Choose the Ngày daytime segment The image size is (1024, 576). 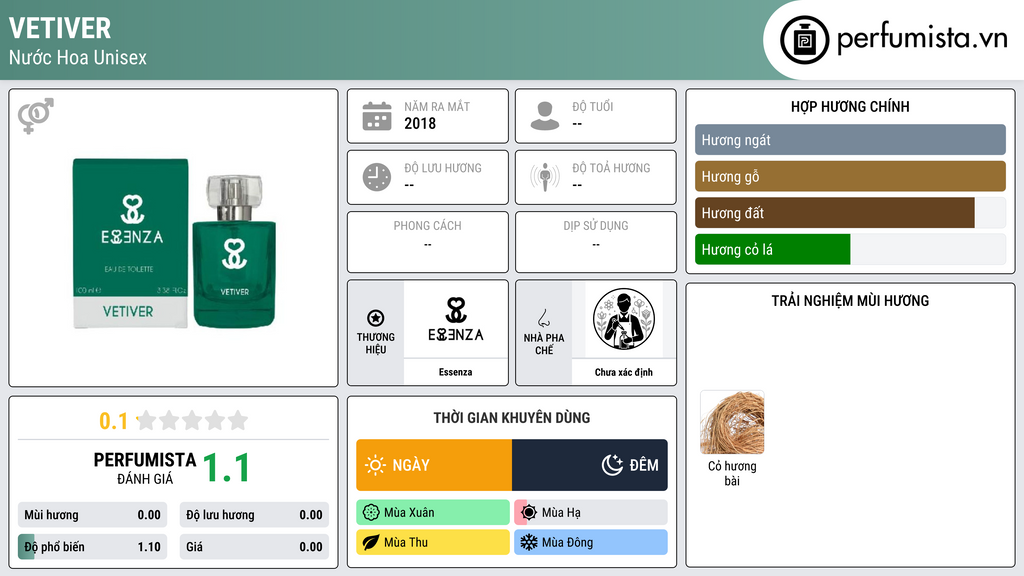434,465
